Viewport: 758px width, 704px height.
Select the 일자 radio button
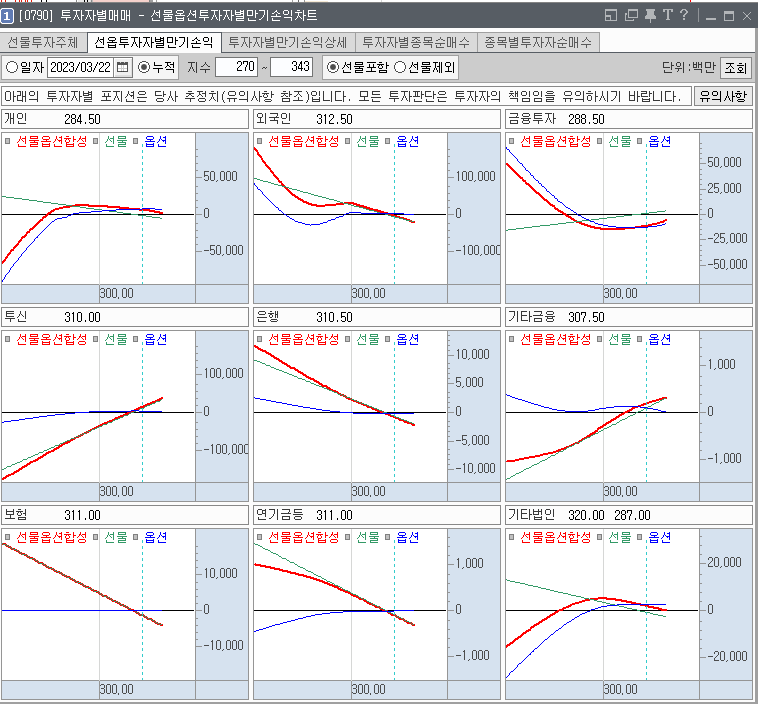[x=12, y=67]
